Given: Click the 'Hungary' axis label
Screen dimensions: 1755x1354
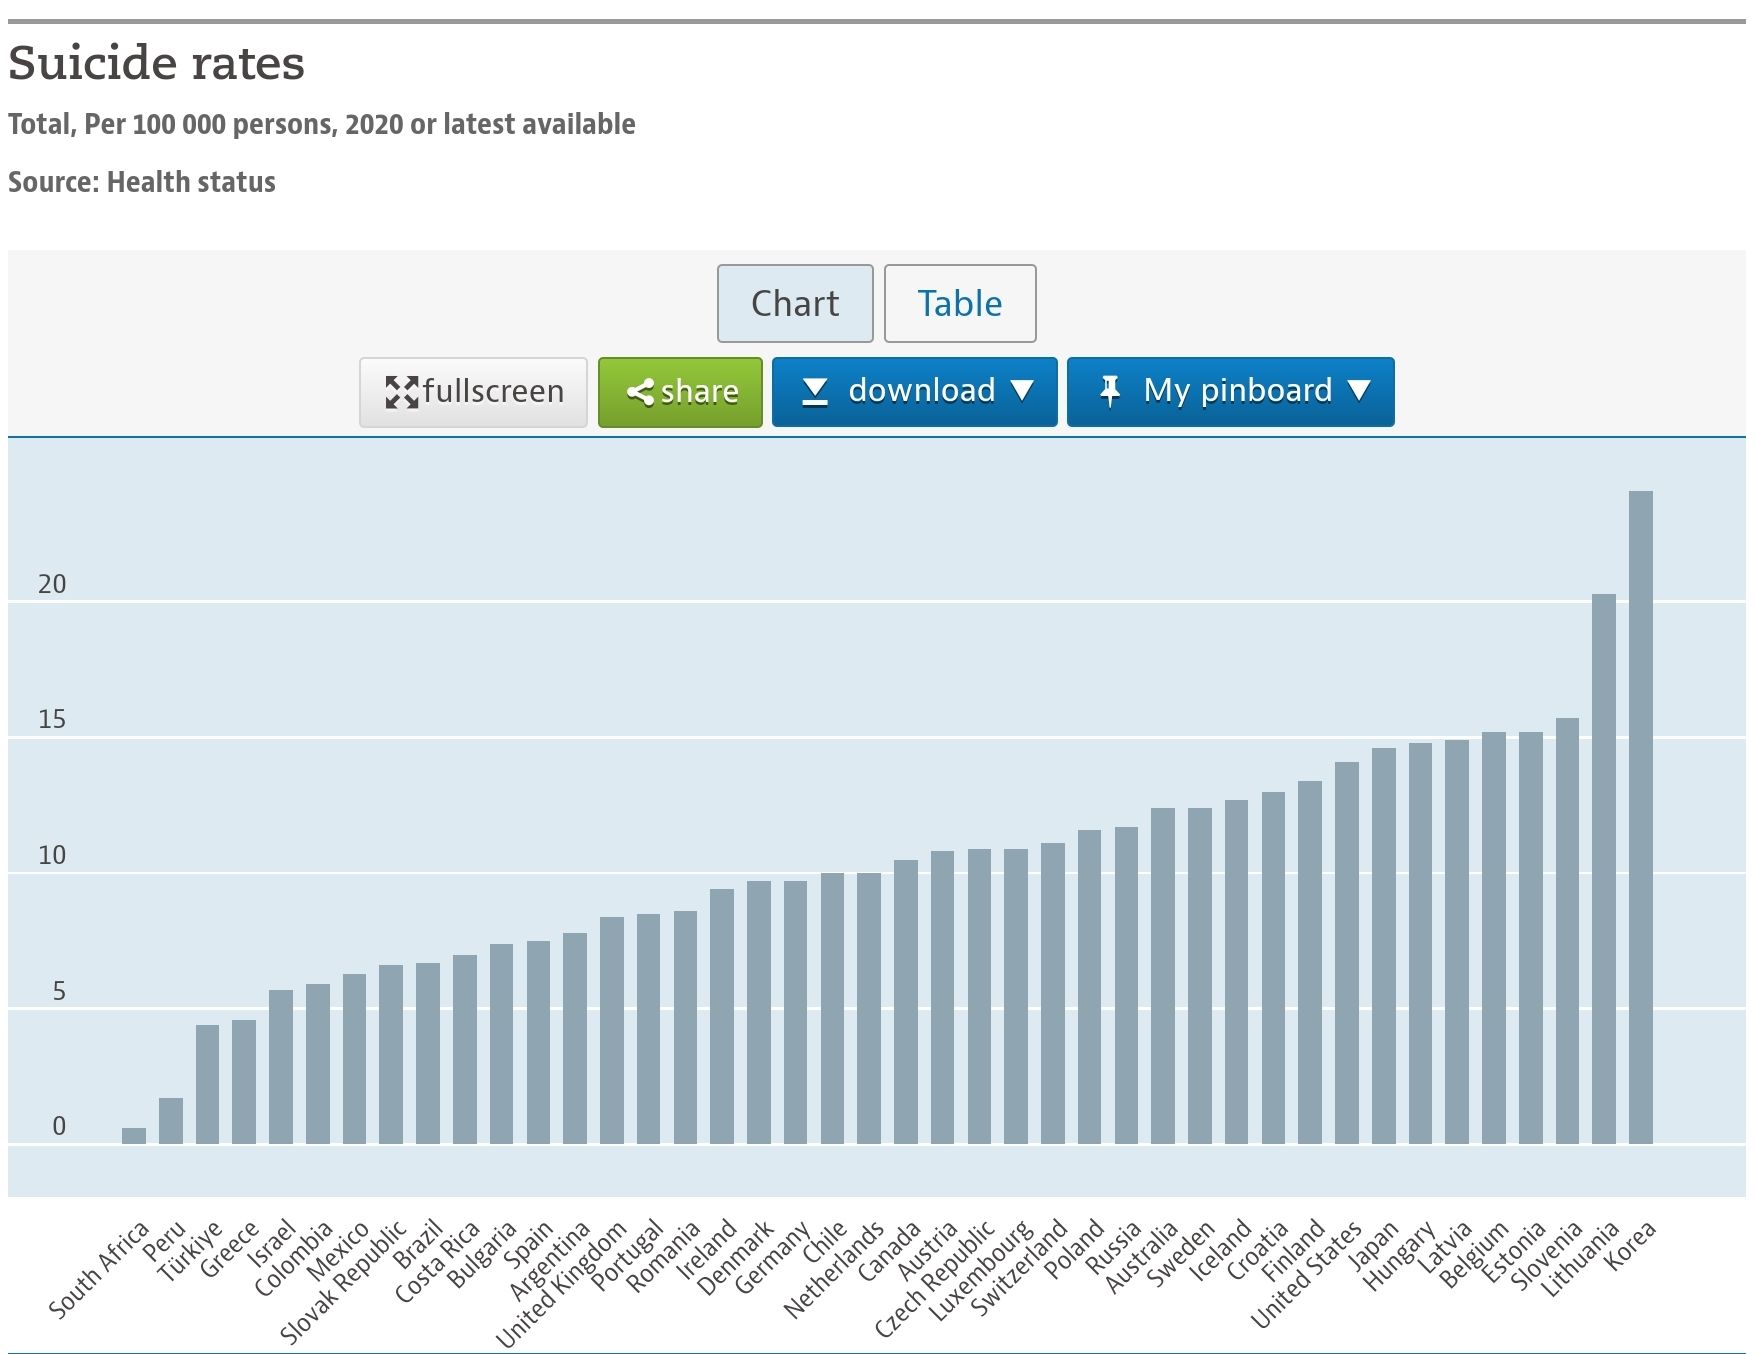Looking at the screenshot, I should [x=1400, y=1254].
